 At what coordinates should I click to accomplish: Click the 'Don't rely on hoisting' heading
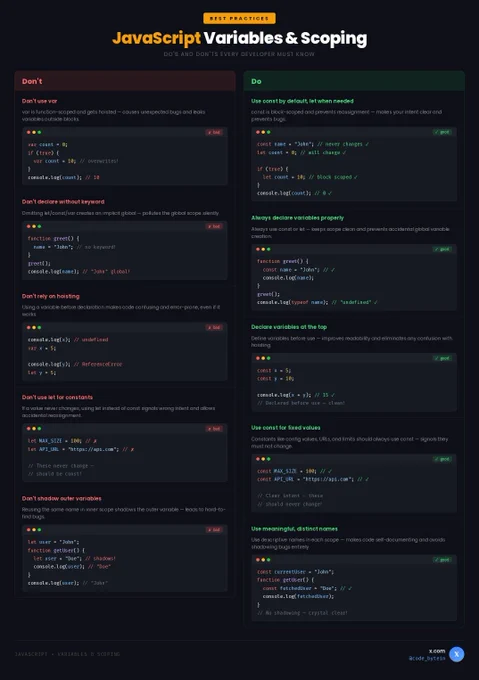click(51, 296)
